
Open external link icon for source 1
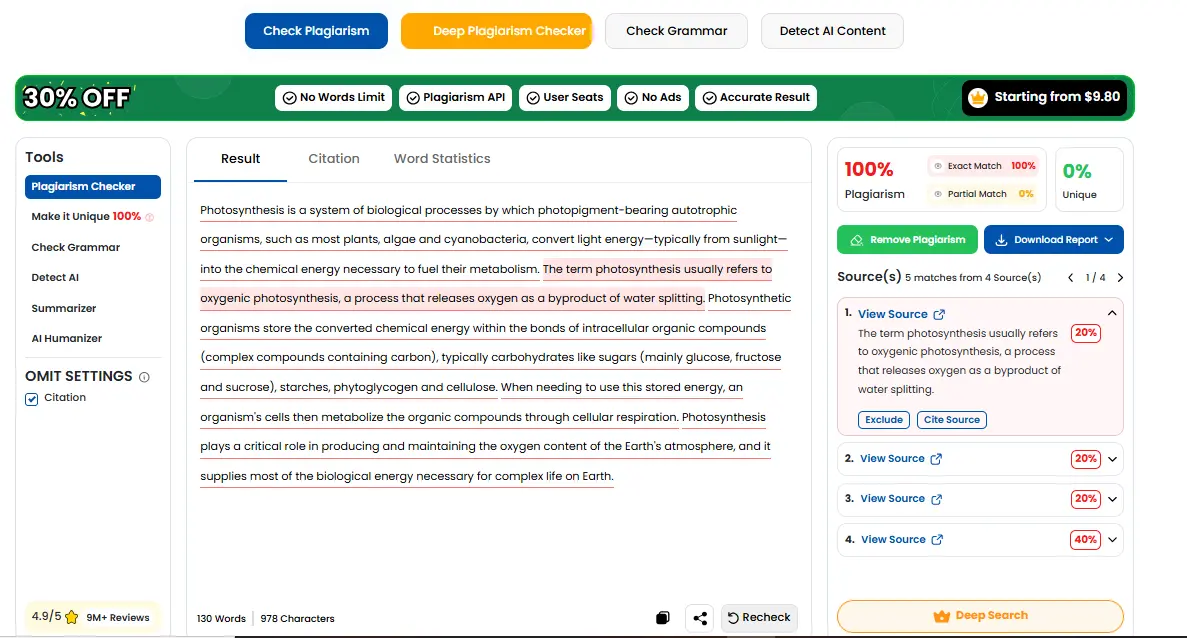(x=939, y=314)
